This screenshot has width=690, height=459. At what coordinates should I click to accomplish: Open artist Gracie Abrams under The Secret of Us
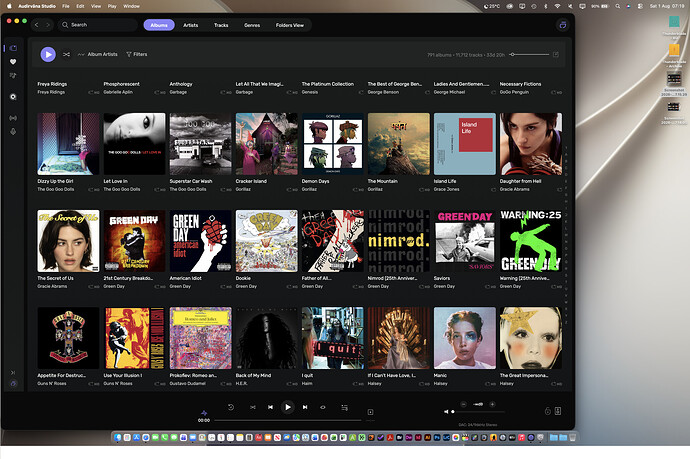pyautogui.click(x=52, y=286)
